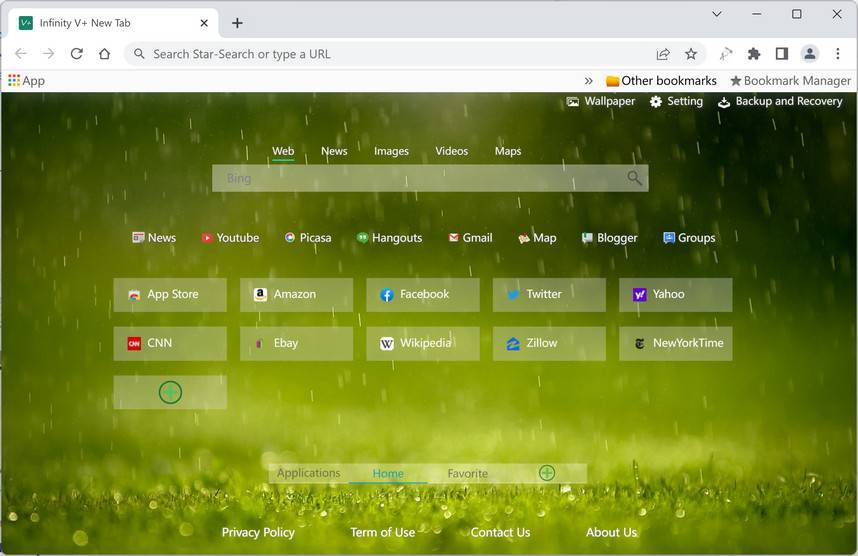Click the browser back arrow

coord(21,54)
